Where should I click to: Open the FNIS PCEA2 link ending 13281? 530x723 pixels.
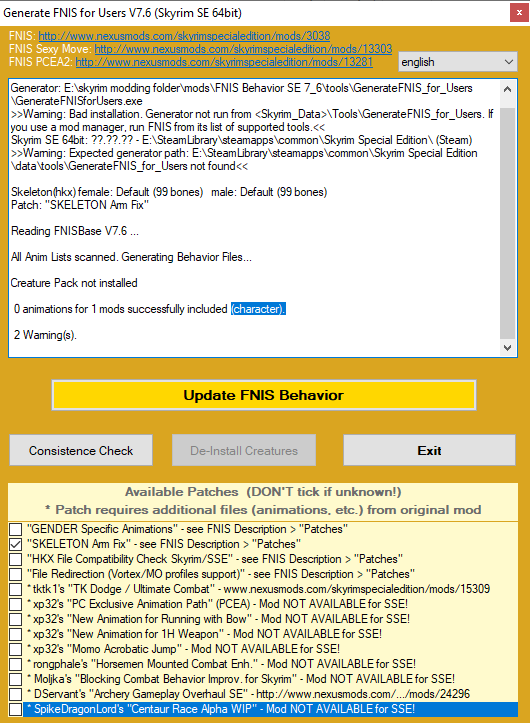pyautogui.click(x=224, y=61)
